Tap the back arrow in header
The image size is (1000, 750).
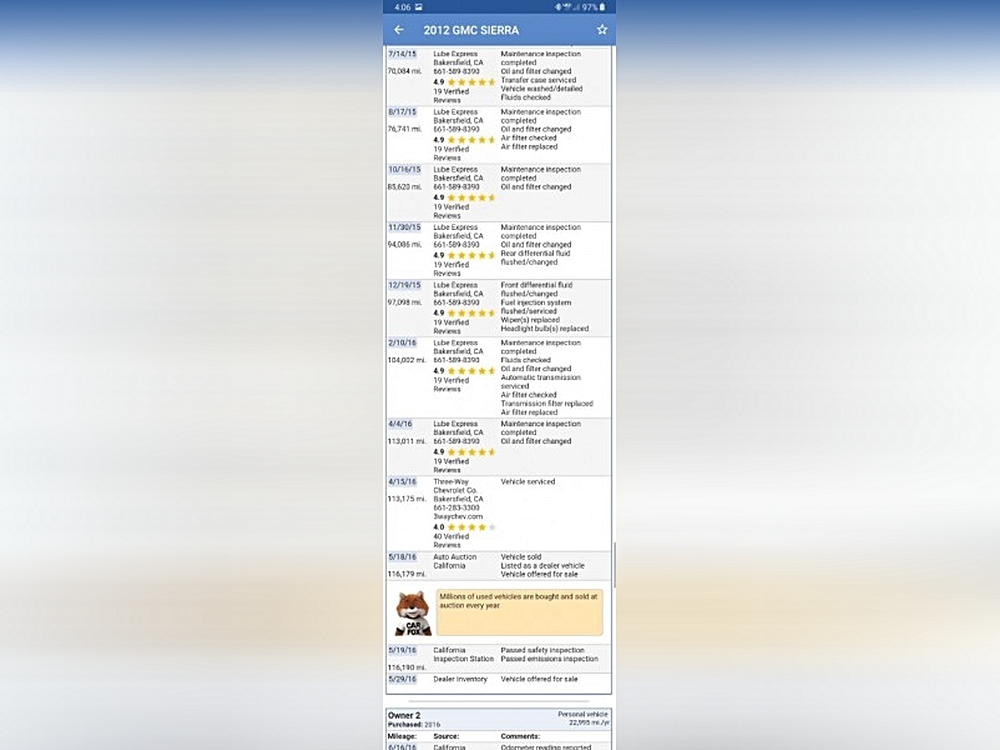[x=399, y=30]
